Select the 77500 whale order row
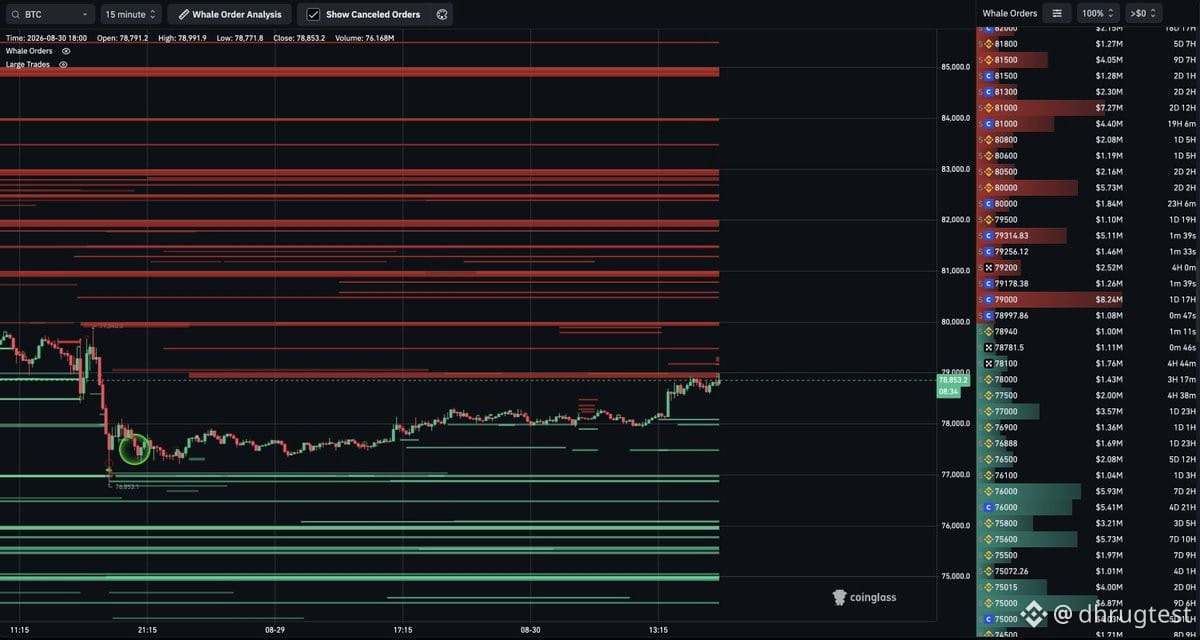Screen dimensions: 1200x640 click(1087, 396)
